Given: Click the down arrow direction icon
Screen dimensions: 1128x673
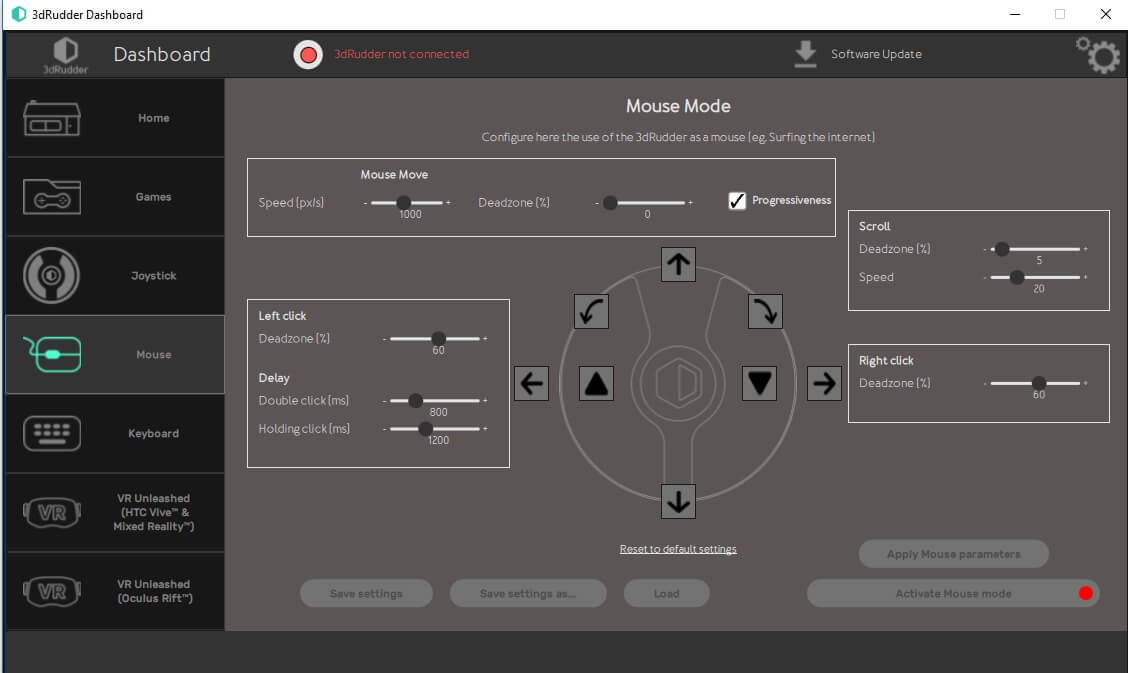Looking at the screenshot, I should (x=678, y=501).
